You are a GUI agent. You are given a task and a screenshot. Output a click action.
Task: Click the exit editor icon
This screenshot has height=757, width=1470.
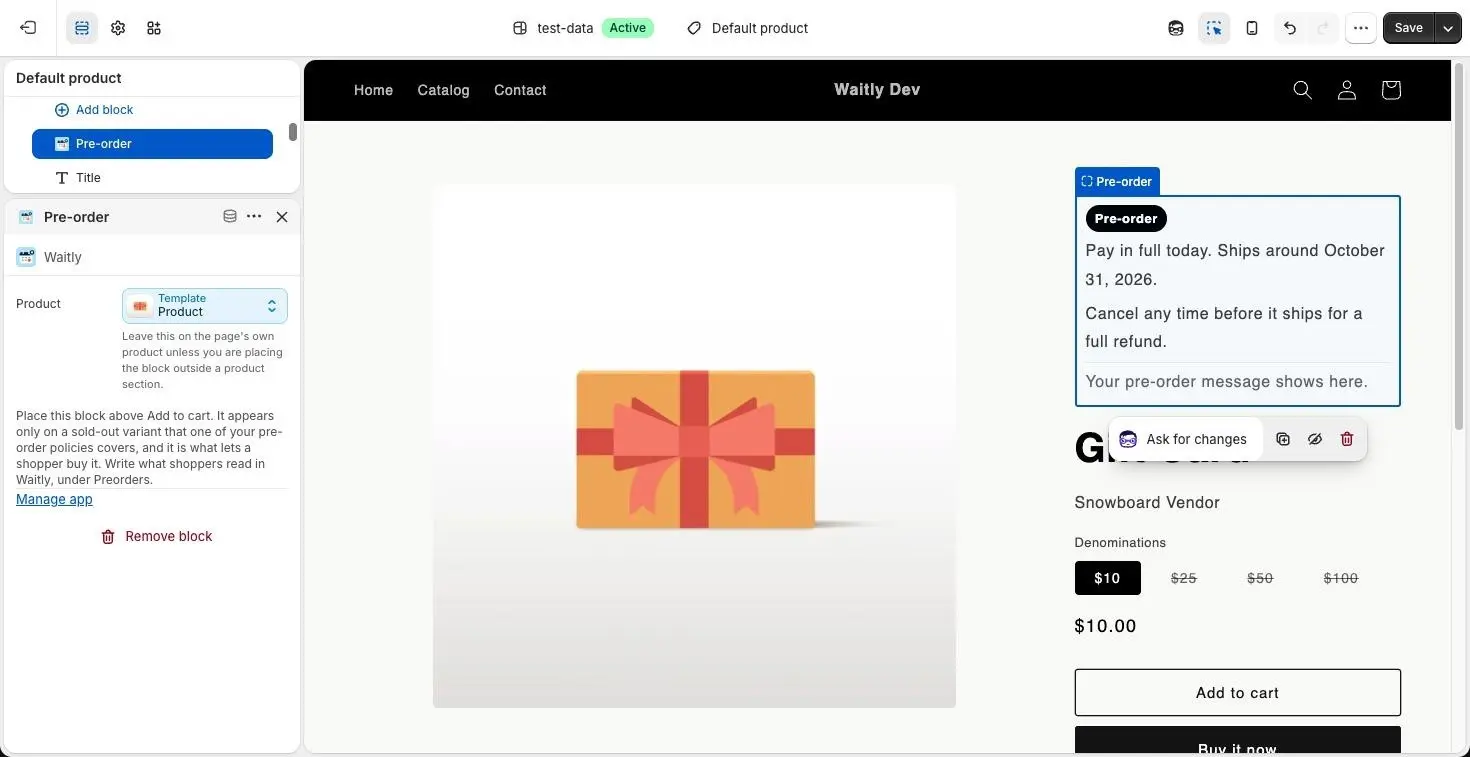point(28,28)
